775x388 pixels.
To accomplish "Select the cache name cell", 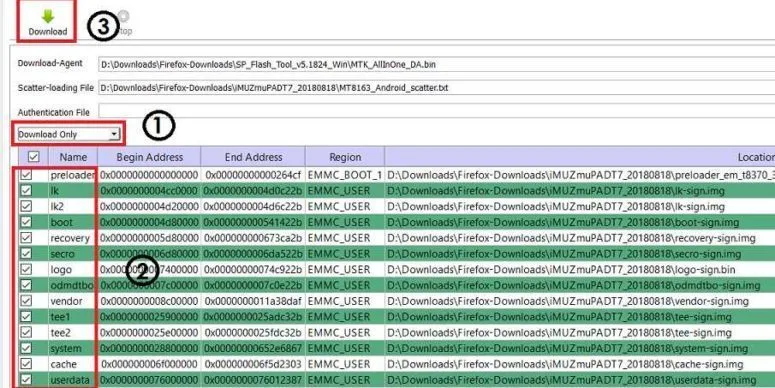I will pos(72,364).
